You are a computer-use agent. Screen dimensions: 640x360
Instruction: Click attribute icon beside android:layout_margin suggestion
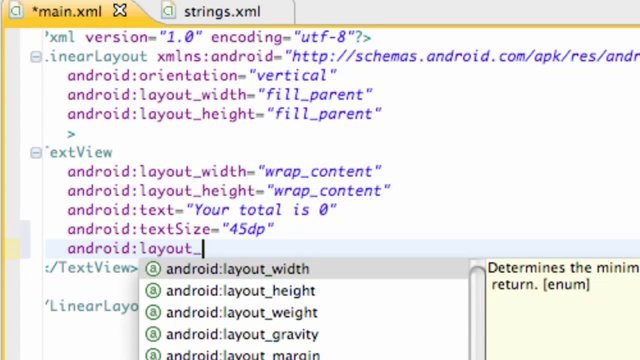(x=153, y=354)
